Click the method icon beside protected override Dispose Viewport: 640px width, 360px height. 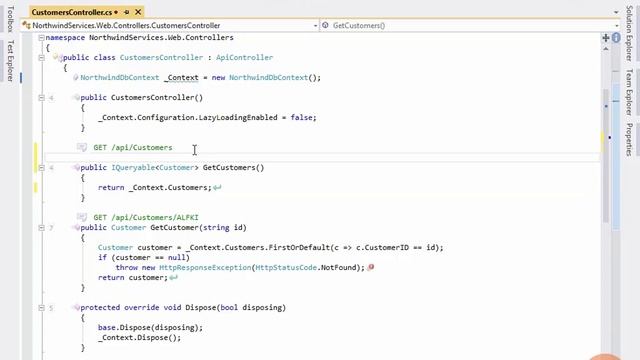coord(76,307)
